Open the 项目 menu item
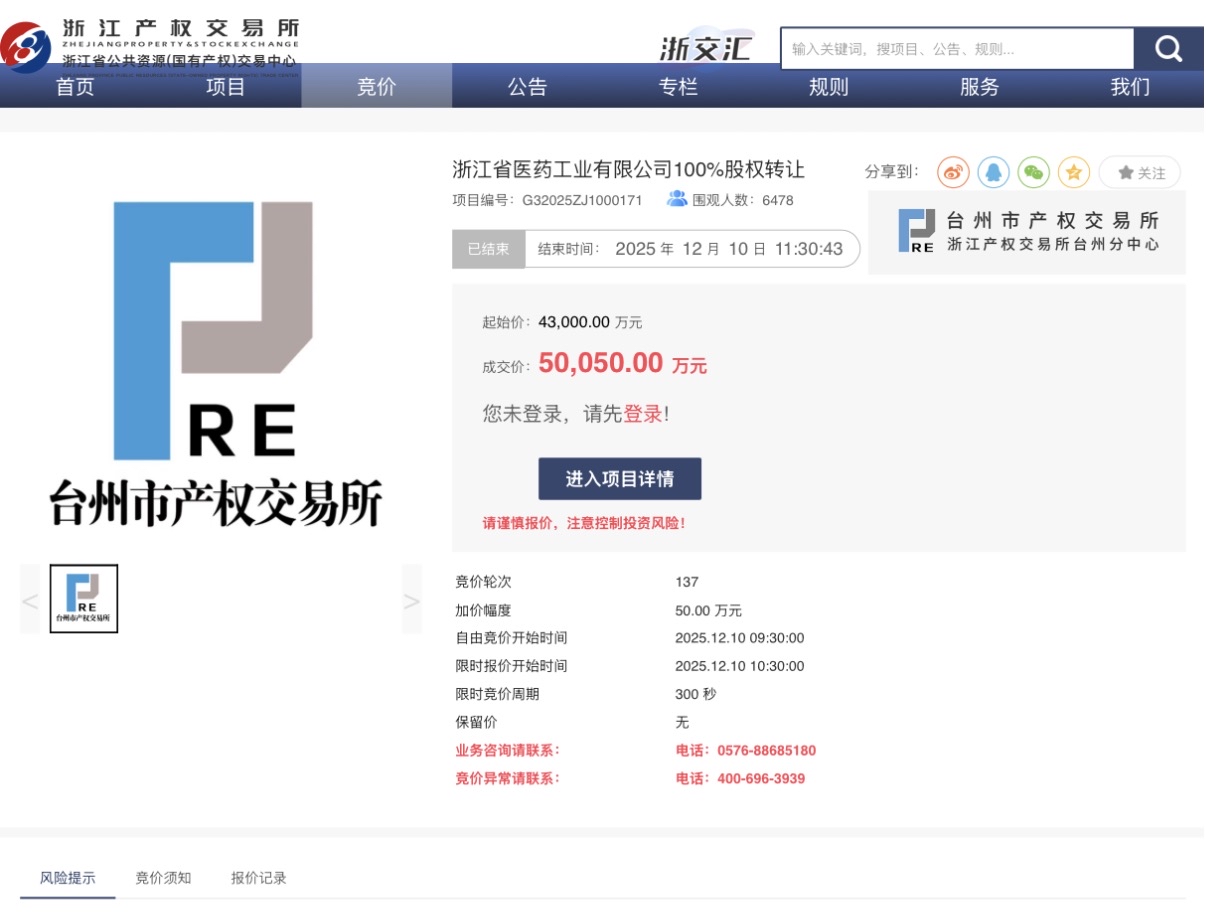Image resolution: width=1206 pixels, height=920 pixels. [225, 87]
